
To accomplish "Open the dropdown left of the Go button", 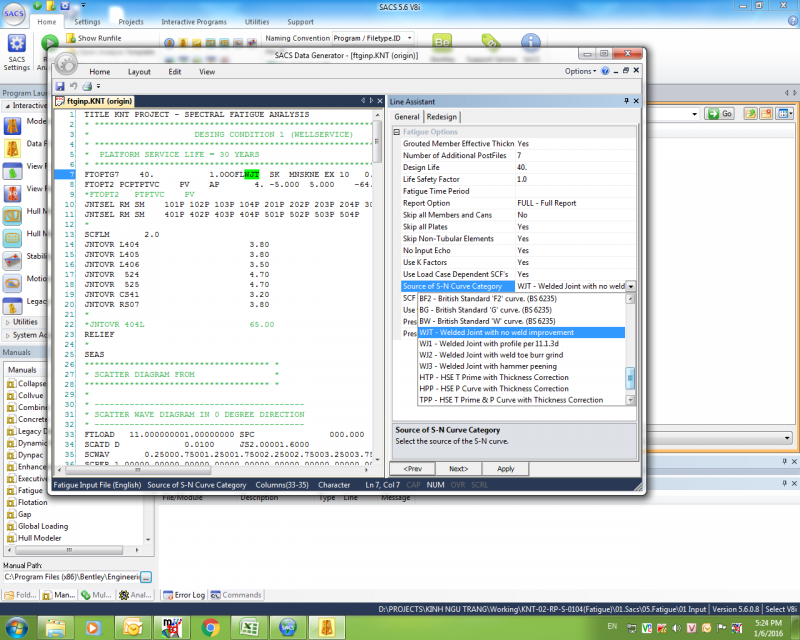I will [694, 113].
